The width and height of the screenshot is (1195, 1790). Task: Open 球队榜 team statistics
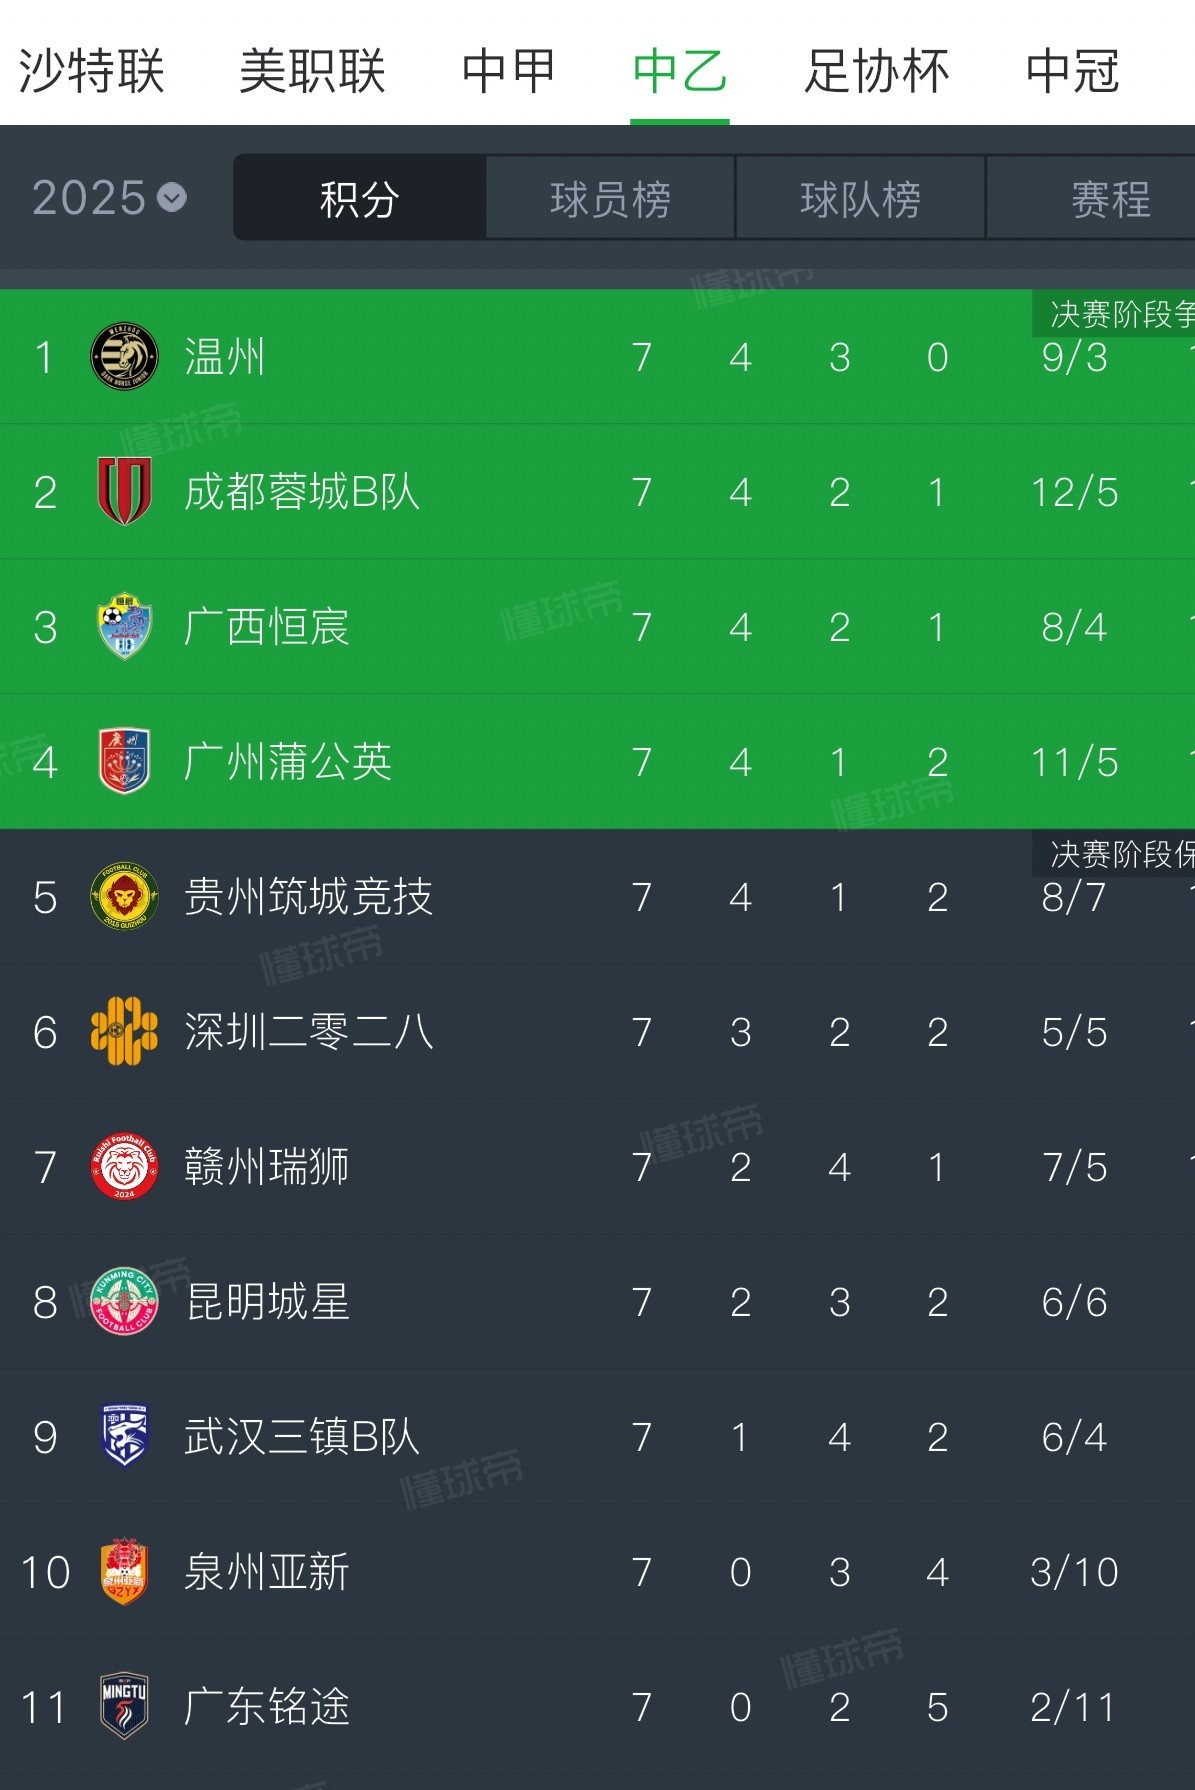(x=860, y=197)
